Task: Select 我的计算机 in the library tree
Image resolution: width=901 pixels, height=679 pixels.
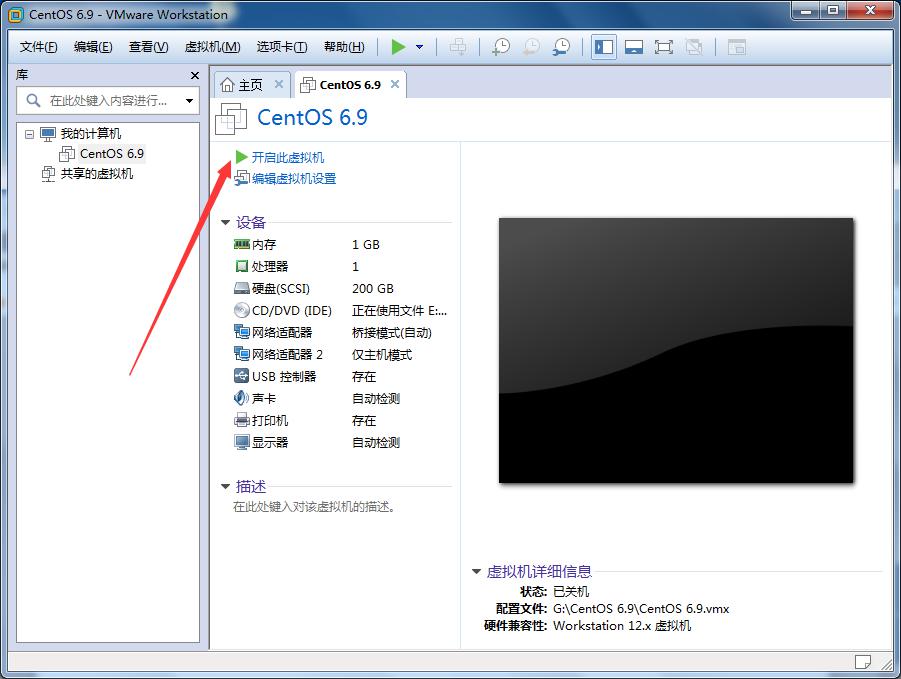Action: 91,134
